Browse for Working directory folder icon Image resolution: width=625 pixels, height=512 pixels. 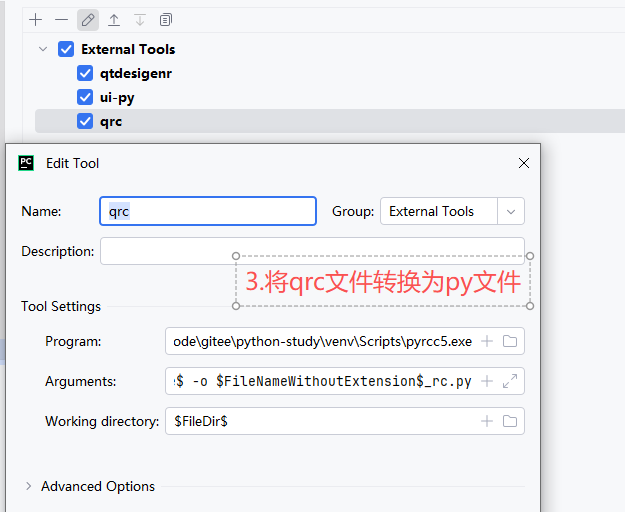coord(510,421)
